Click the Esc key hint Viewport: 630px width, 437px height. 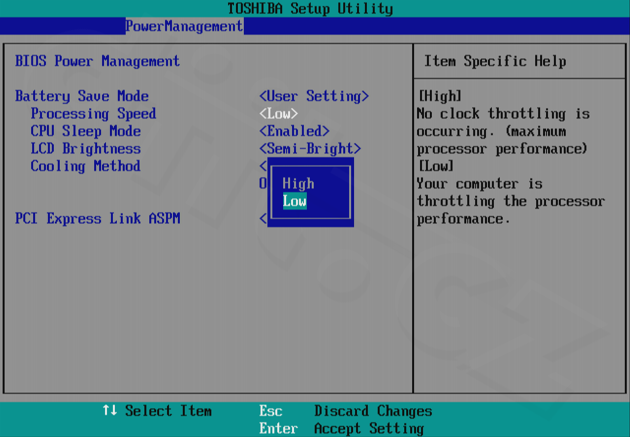[x=270, y=411]
